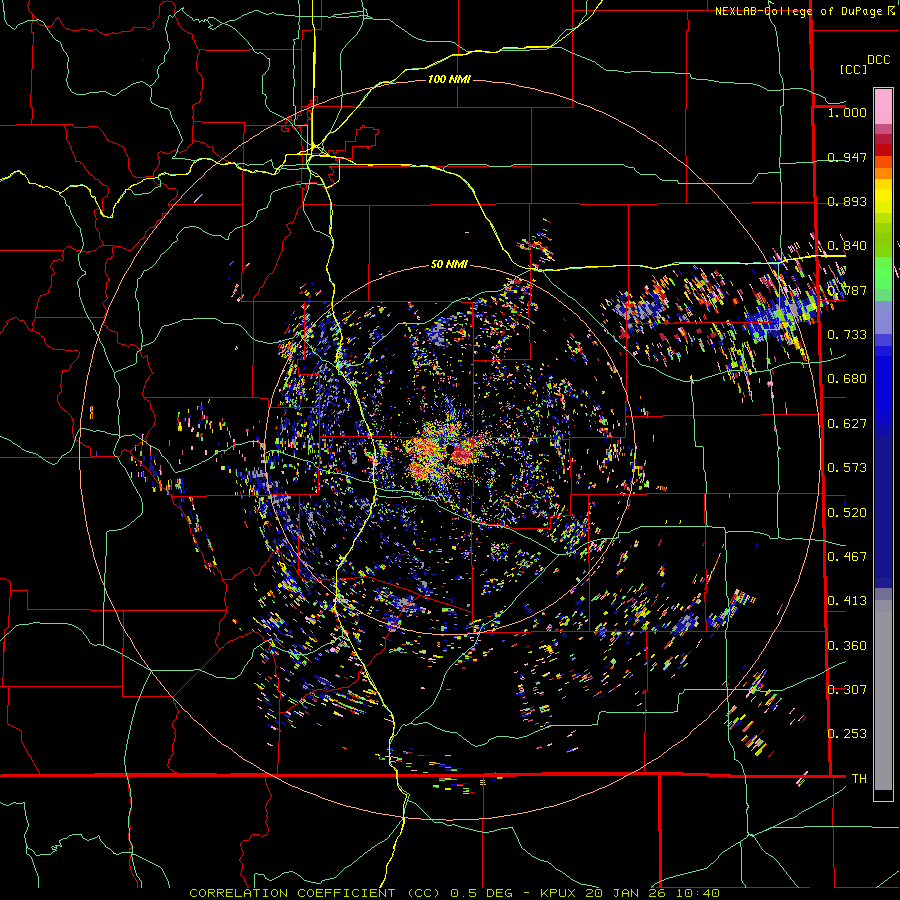Select the 0.573 scale value
Image resolution: width=900 pixels, height=900 pixels.
pos(847,468)
